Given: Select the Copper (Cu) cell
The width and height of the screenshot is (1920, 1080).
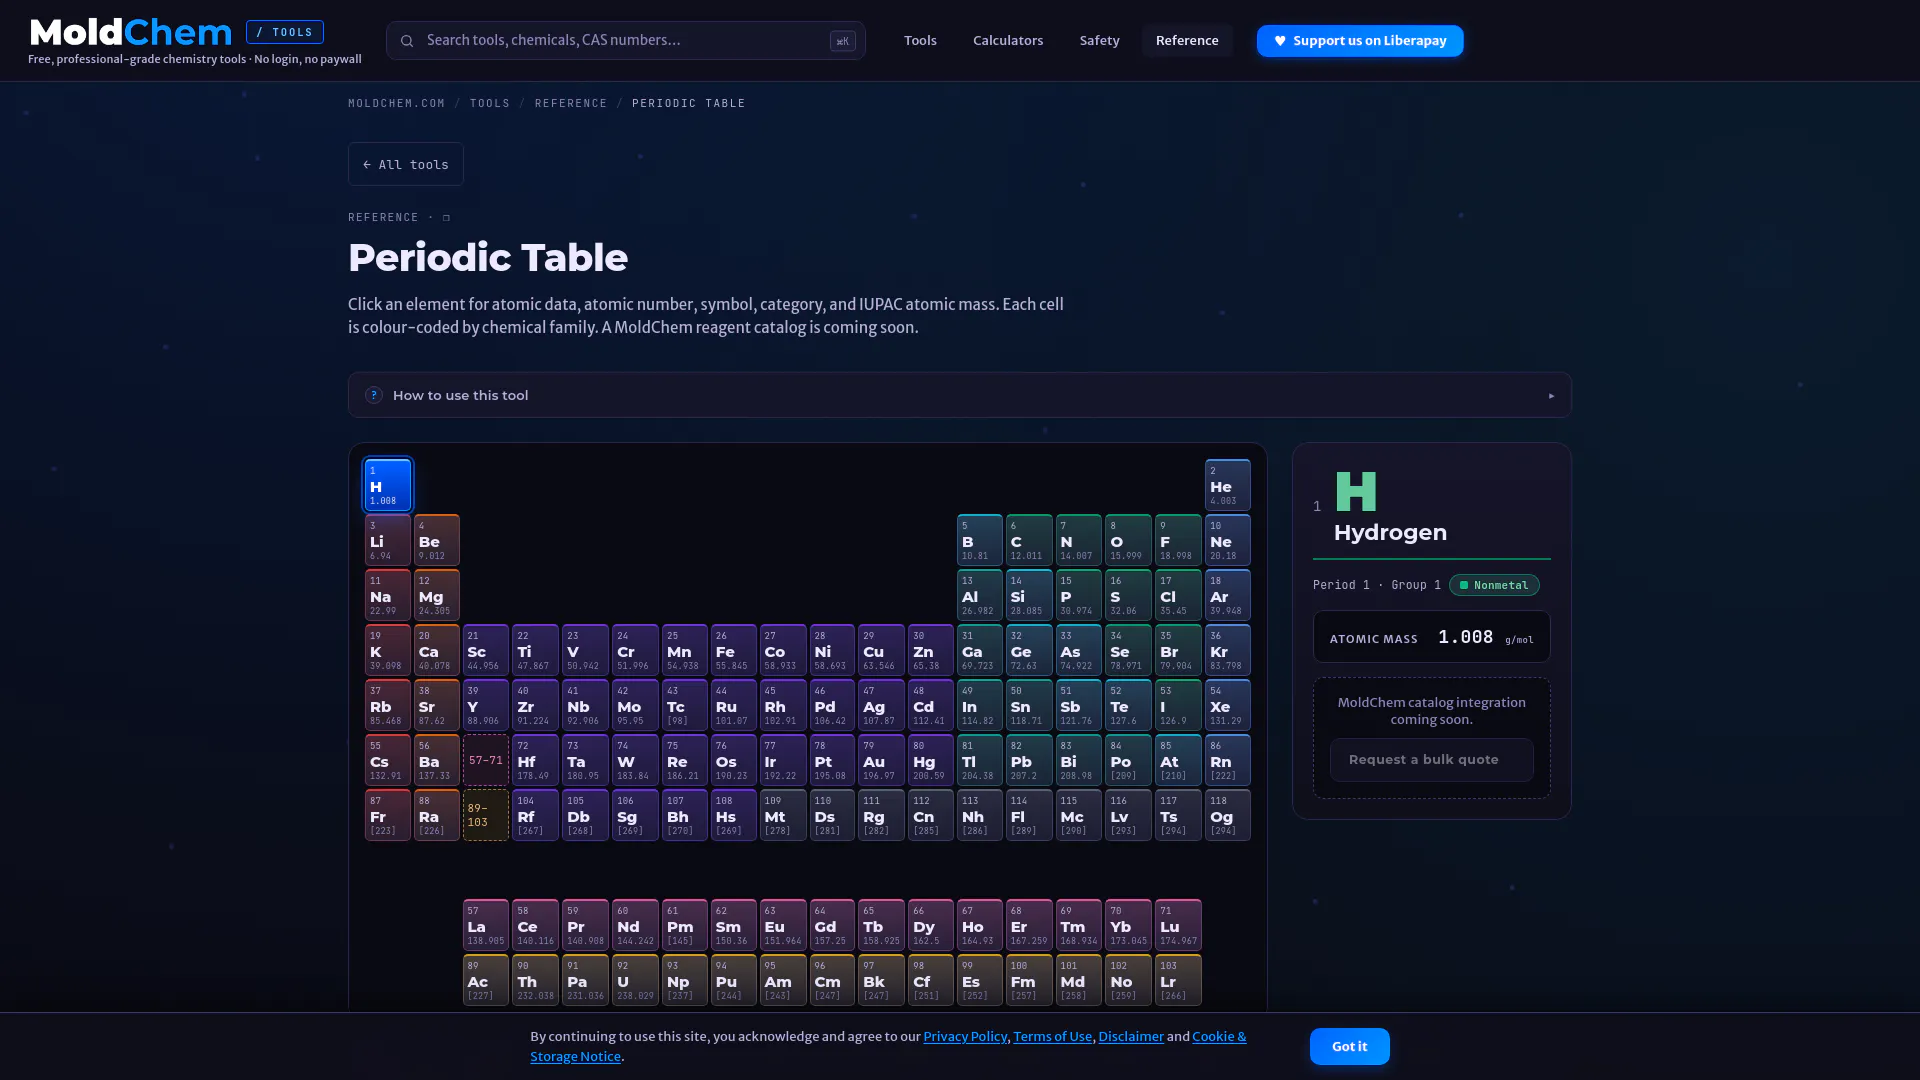Looking at the screenshot, I should 881,650.
